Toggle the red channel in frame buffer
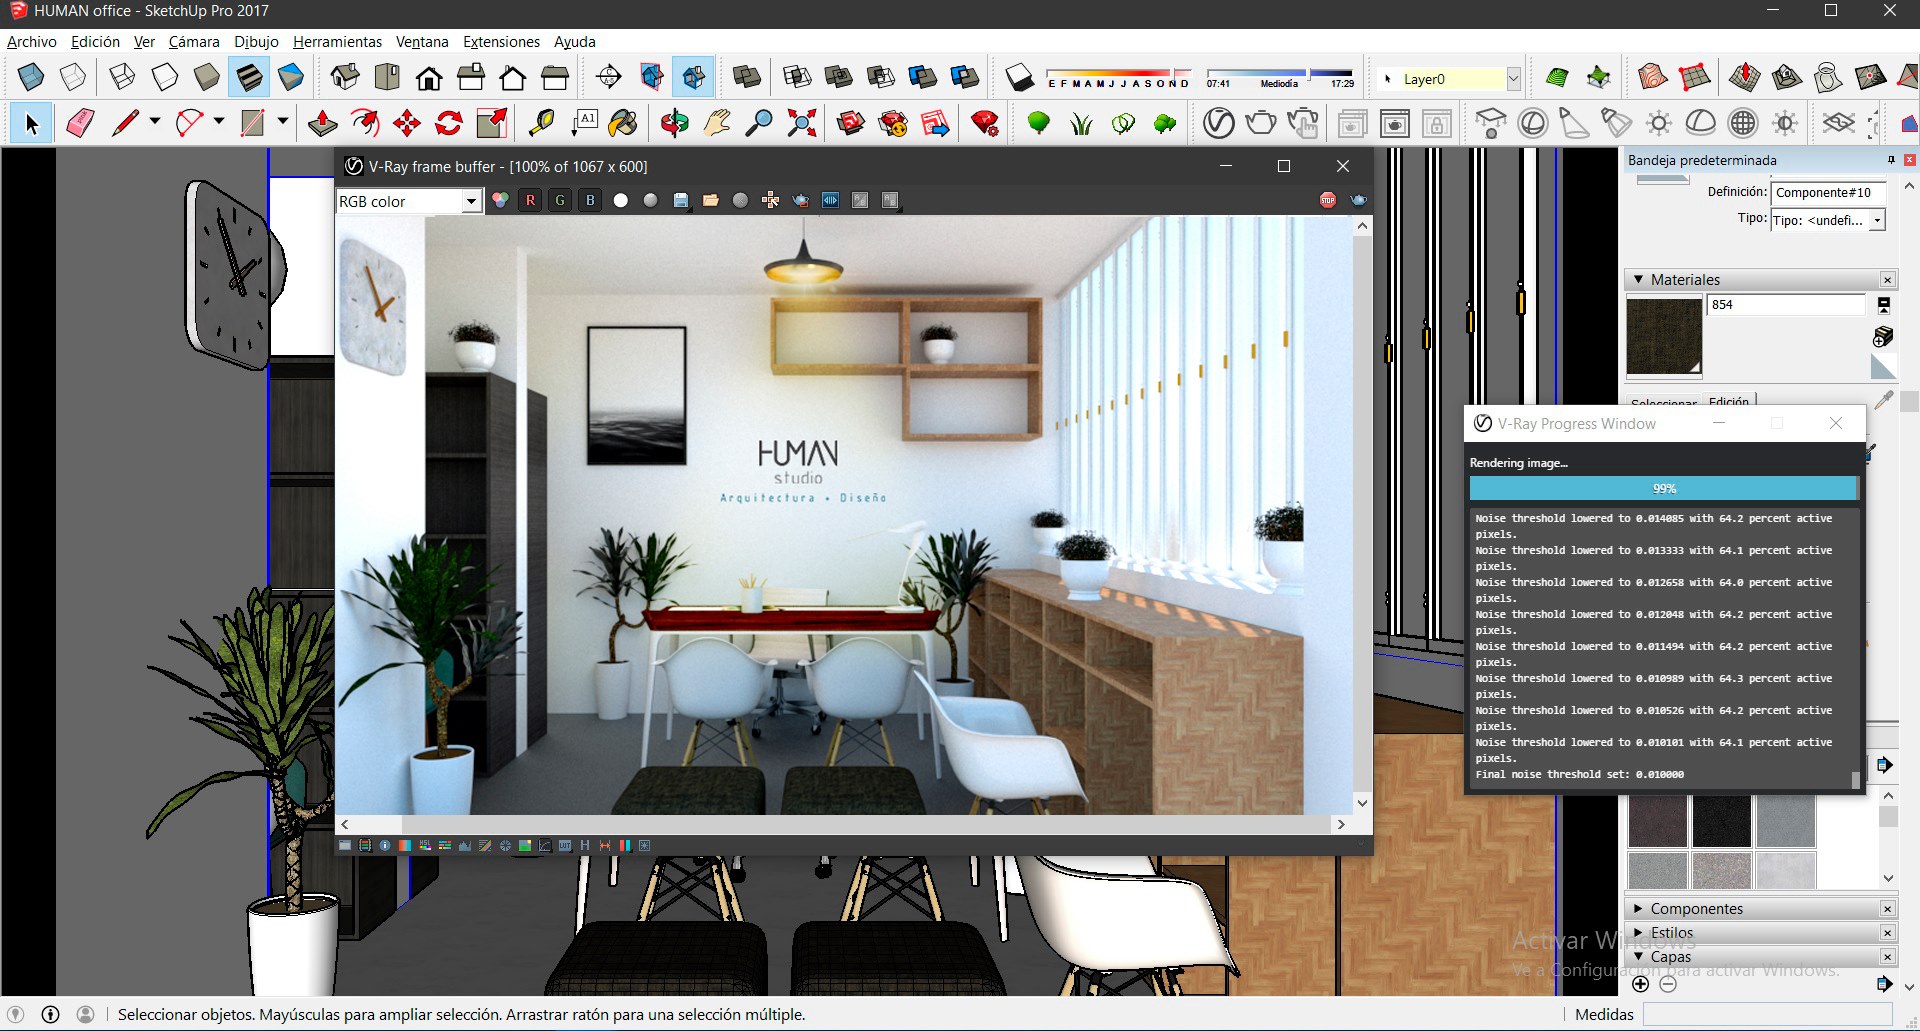1920x1031 pixels. coord(530,200)
